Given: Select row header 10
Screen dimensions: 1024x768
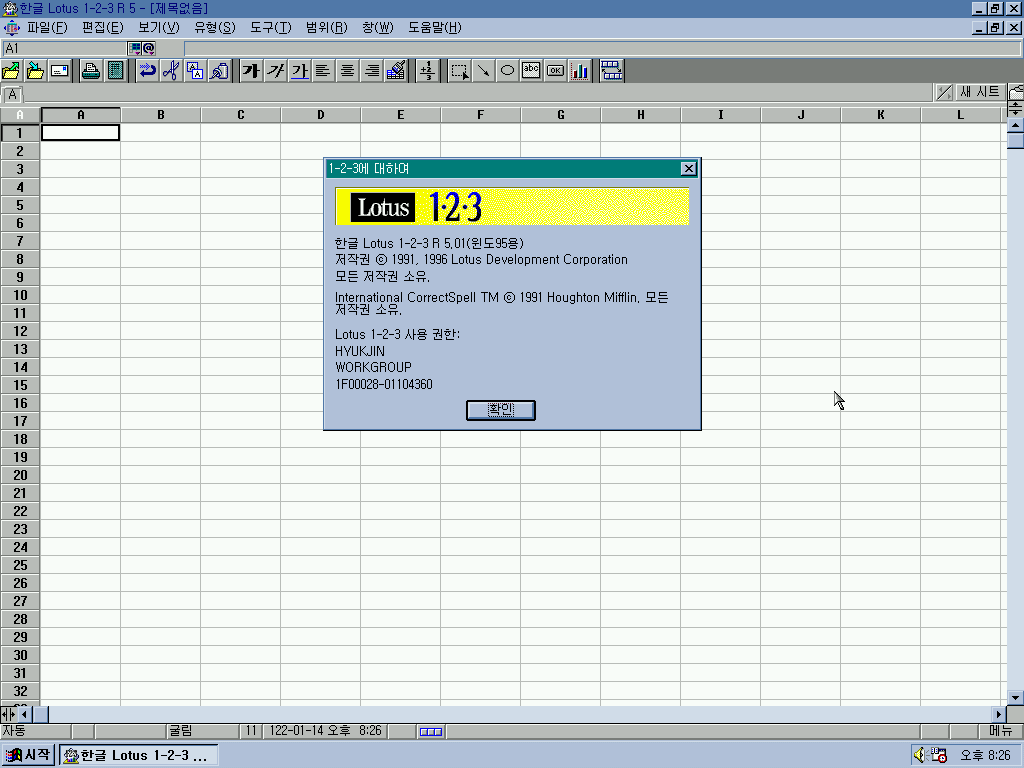Looking at the screenshot, I should click(20, 295).
